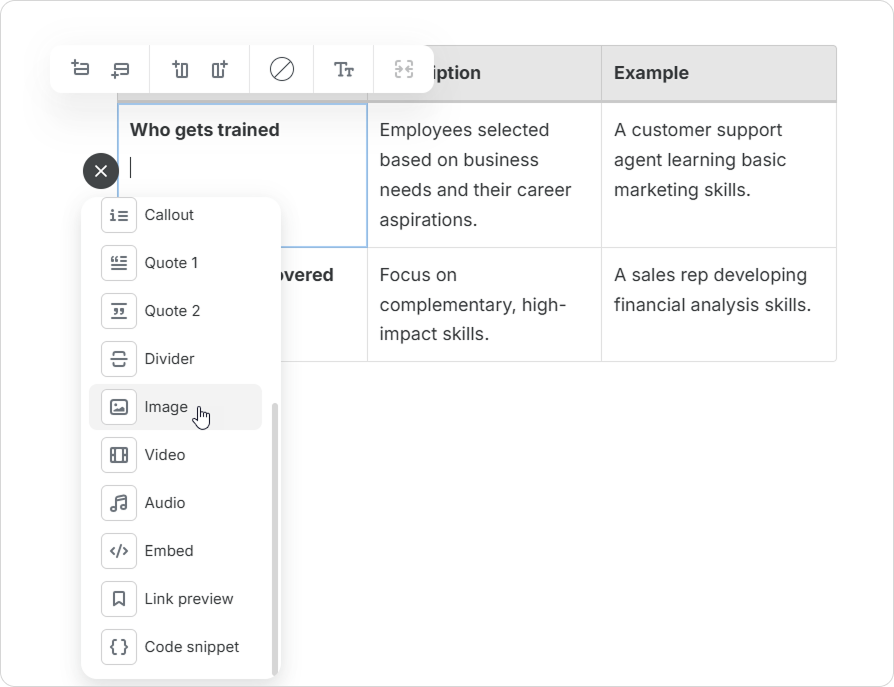
Task: Choose the Quote 1 block
Action: pos(171,263)
